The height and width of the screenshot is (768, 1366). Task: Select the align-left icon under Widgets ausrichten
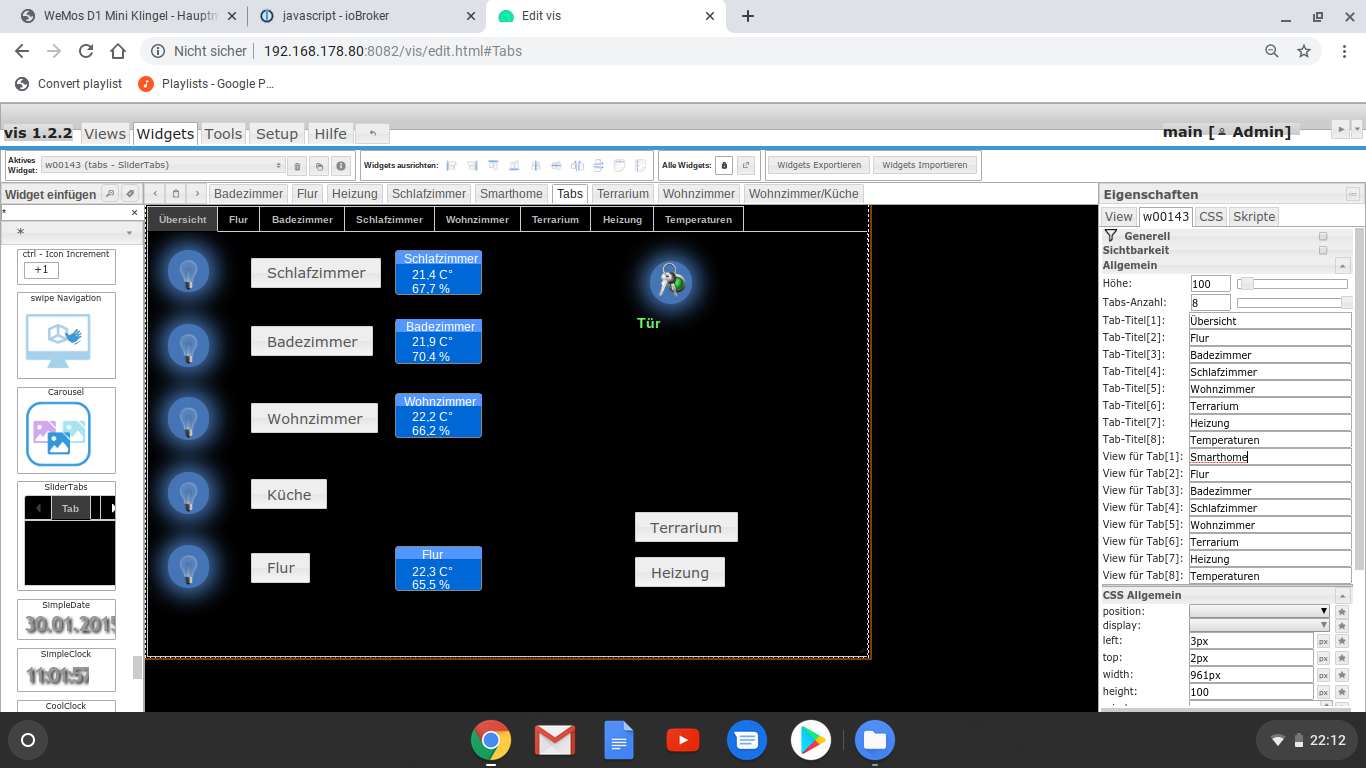click(x=453, y=166)
